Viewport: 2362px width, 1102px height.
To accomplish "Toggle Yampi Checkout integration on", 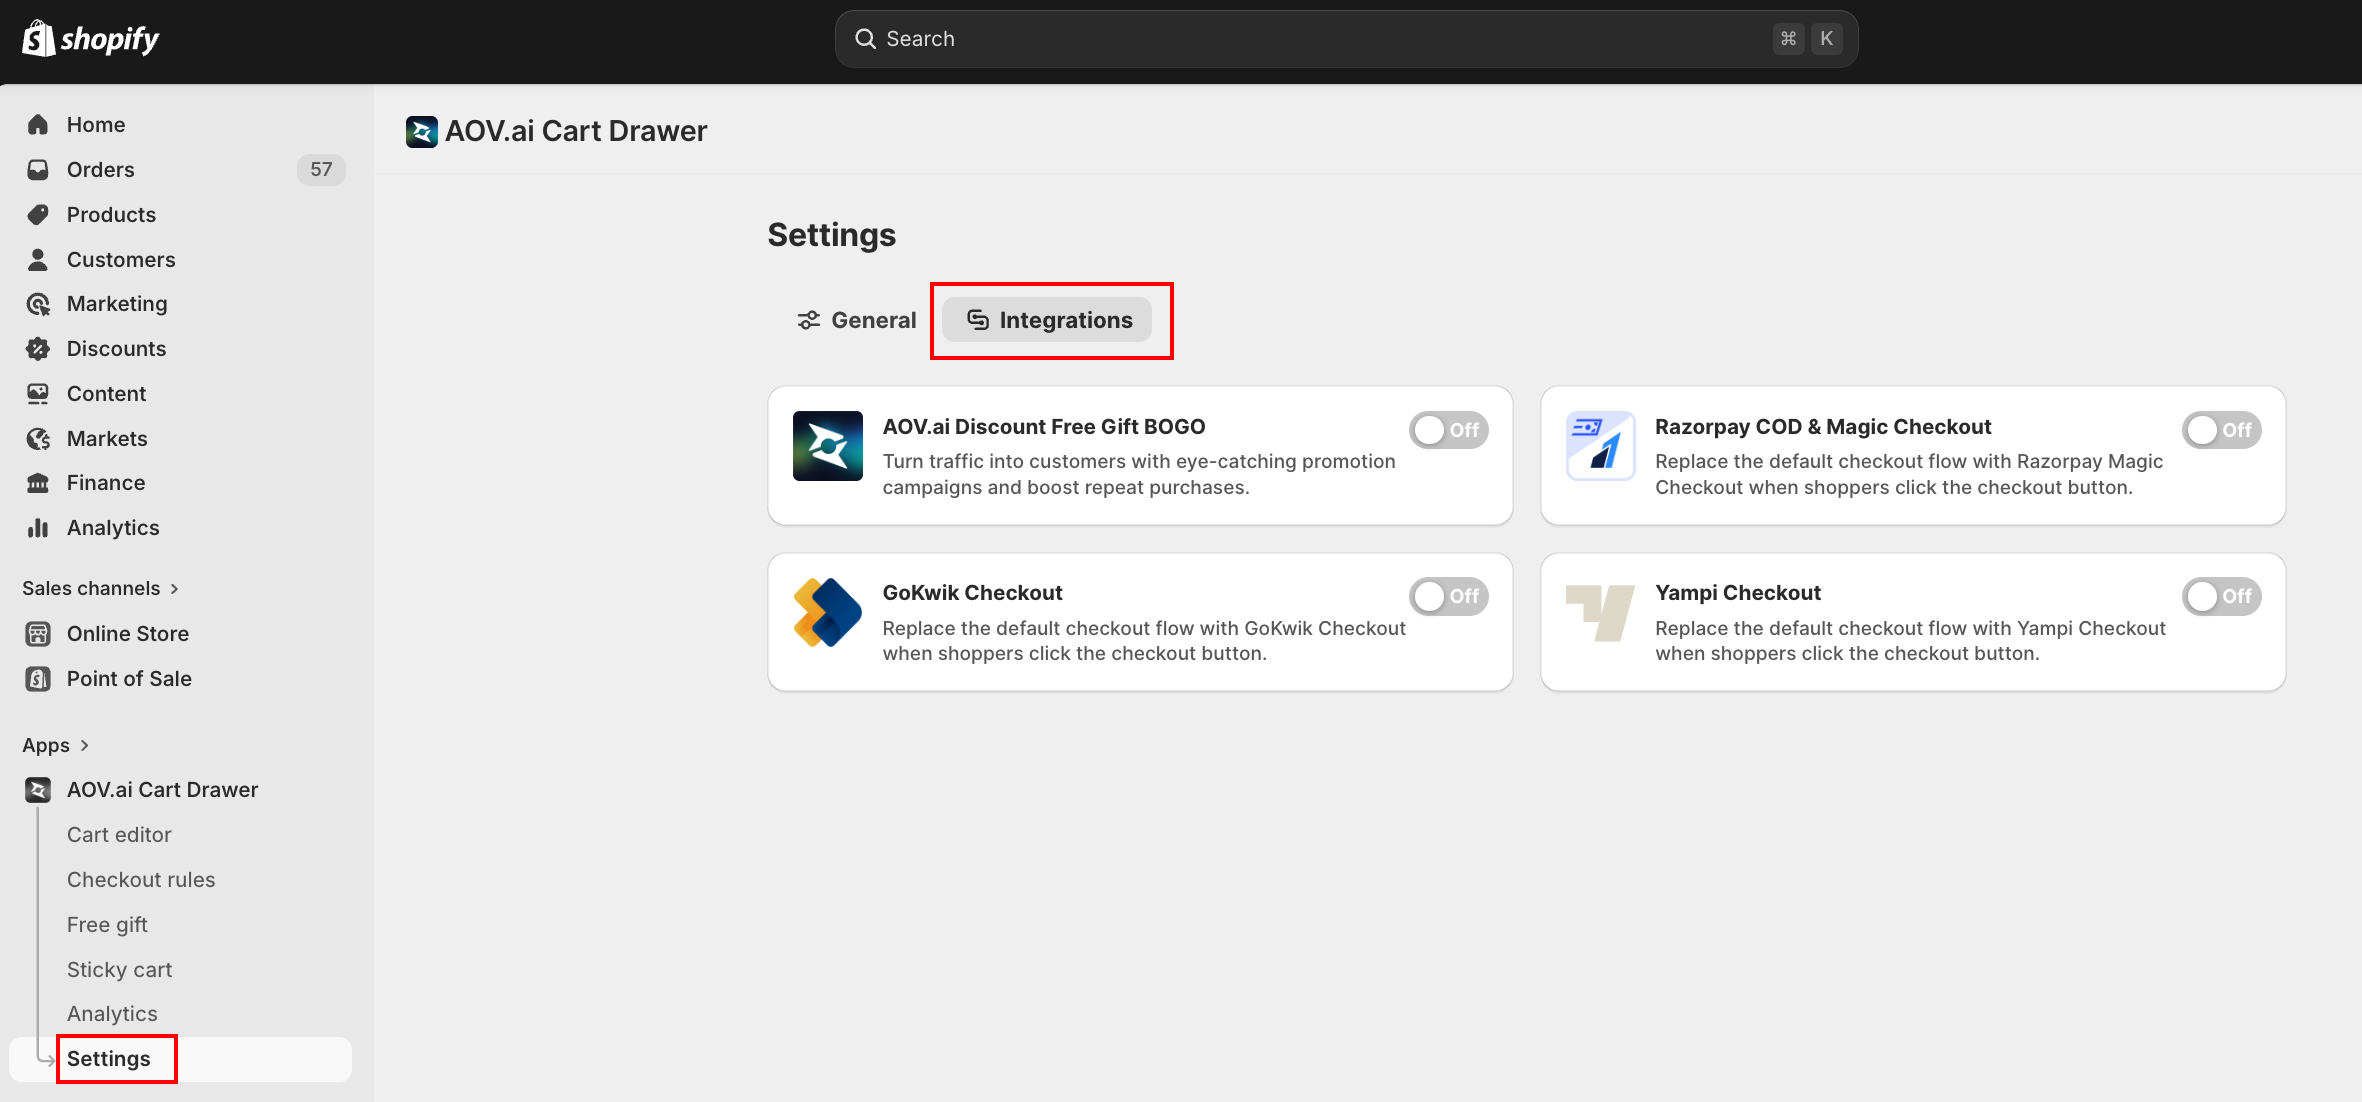I will click(x=2222, y=596).
